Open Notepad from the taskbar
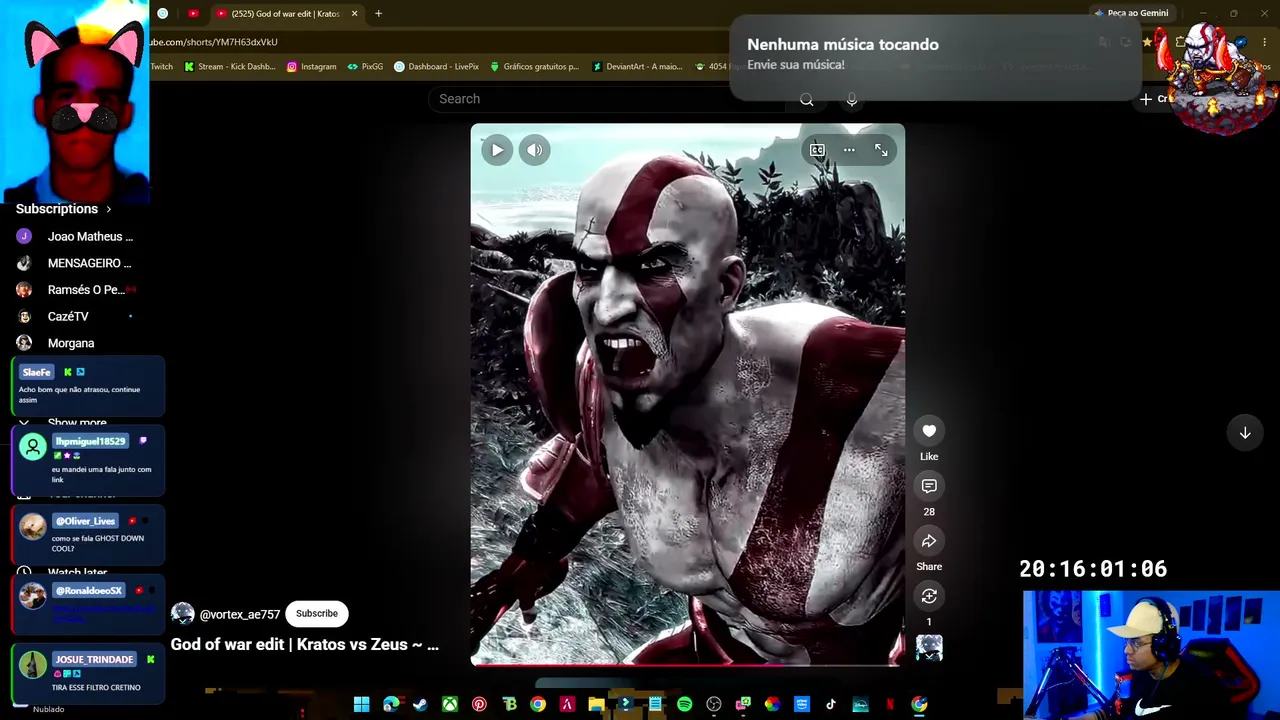The width and height of the screenshot is (1280, 720). (x=655, y=704)
